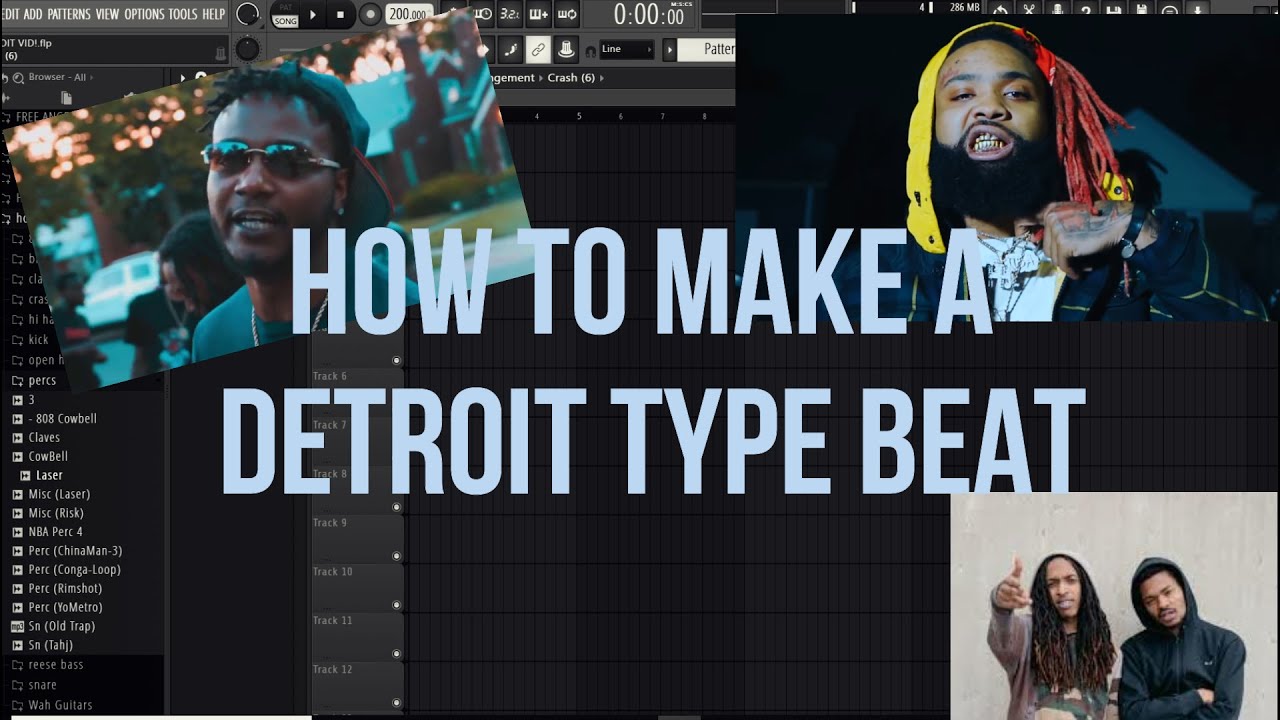This screenshot has height=720, width=1280.
Task: Click the global snap magnet icon
Action: click(x=591, y=51)
